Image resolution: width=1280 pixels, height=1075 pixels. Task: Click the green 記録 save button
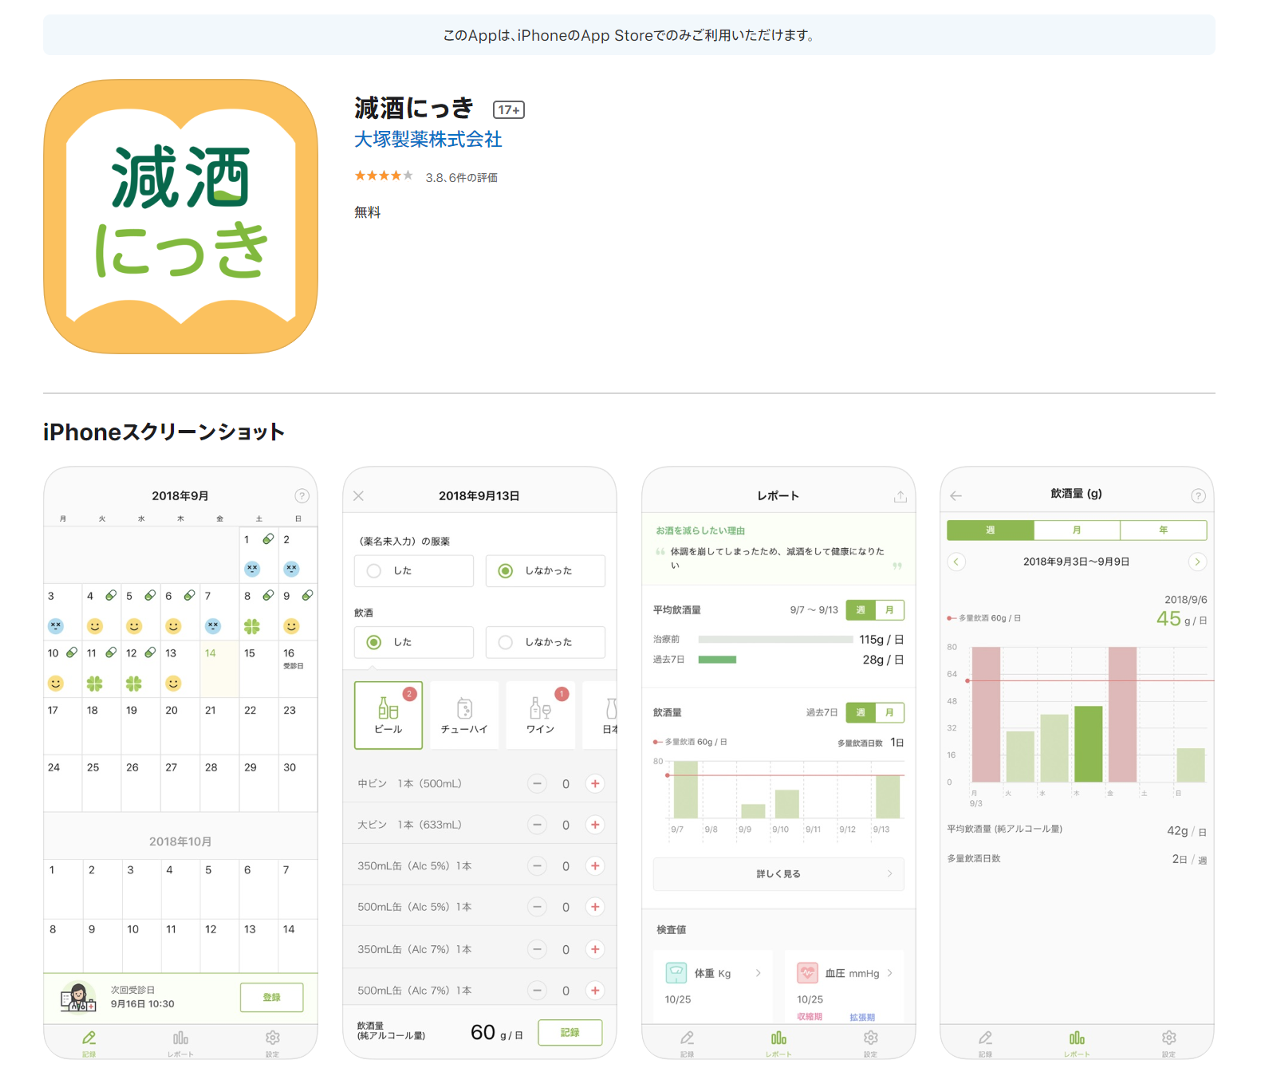click(x=570, y=1032)
